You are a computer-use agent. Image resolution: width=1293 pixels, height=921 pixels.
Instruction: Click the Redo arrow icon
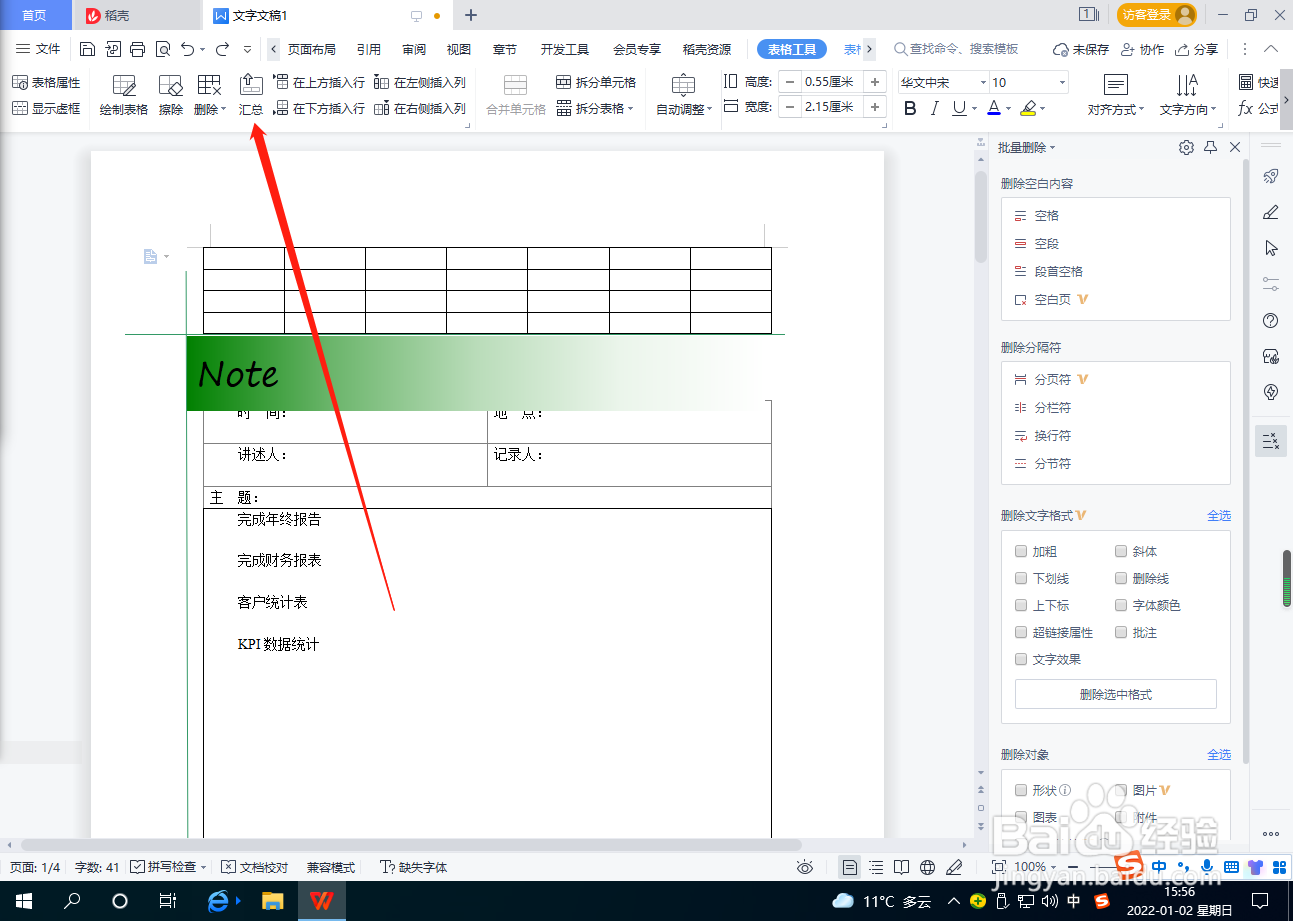222,49
